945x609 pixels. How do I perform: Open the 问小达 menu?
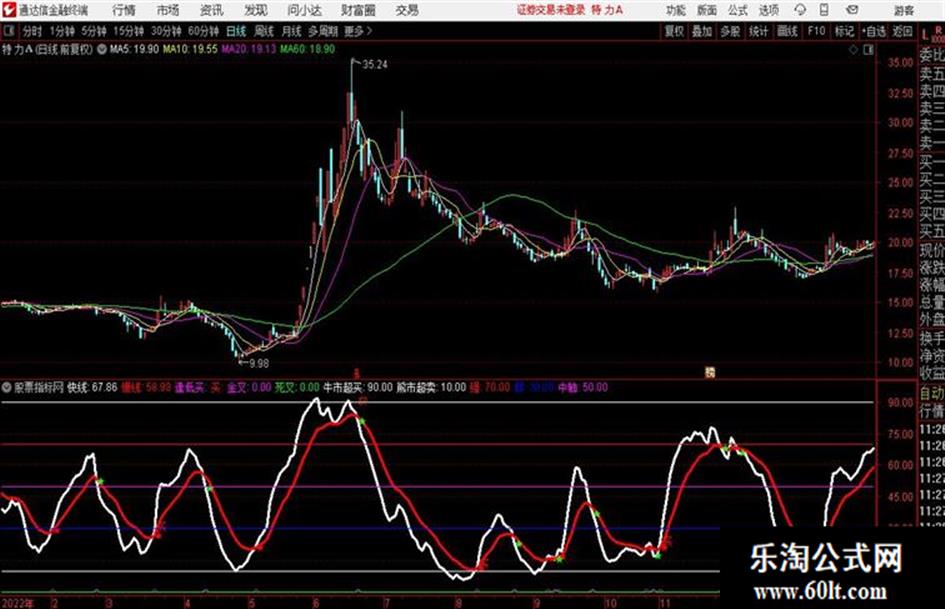pos(304,10)
